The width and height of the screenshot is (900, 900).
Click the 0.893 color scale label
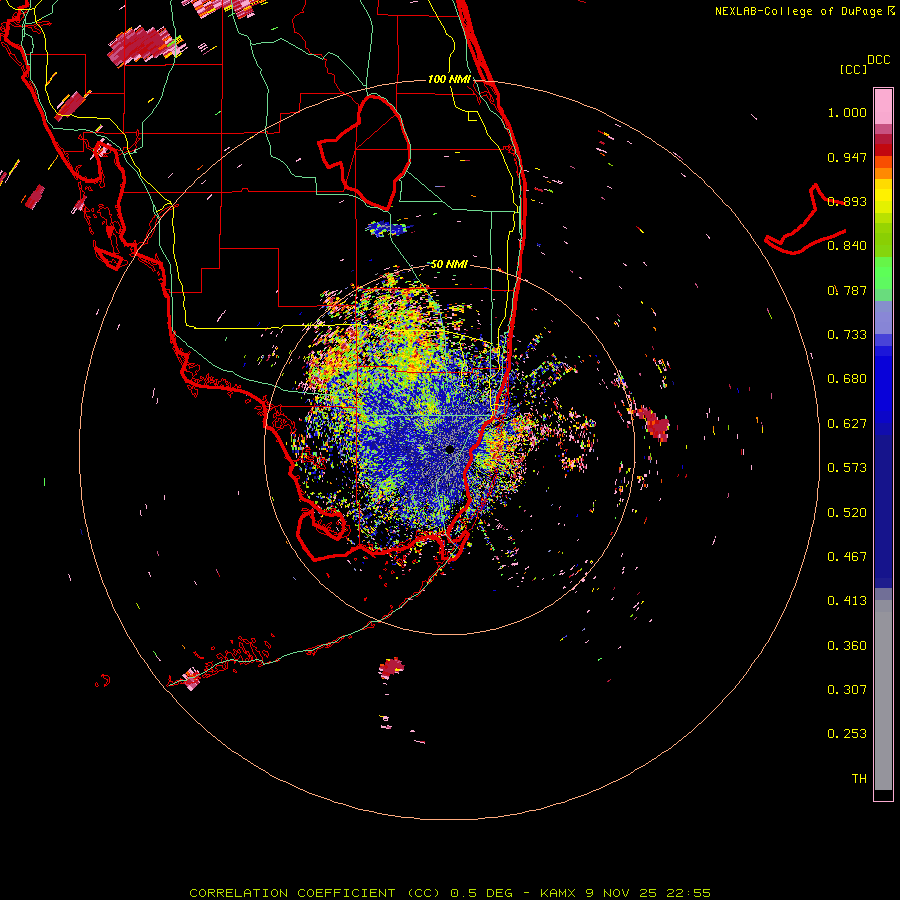847,201
